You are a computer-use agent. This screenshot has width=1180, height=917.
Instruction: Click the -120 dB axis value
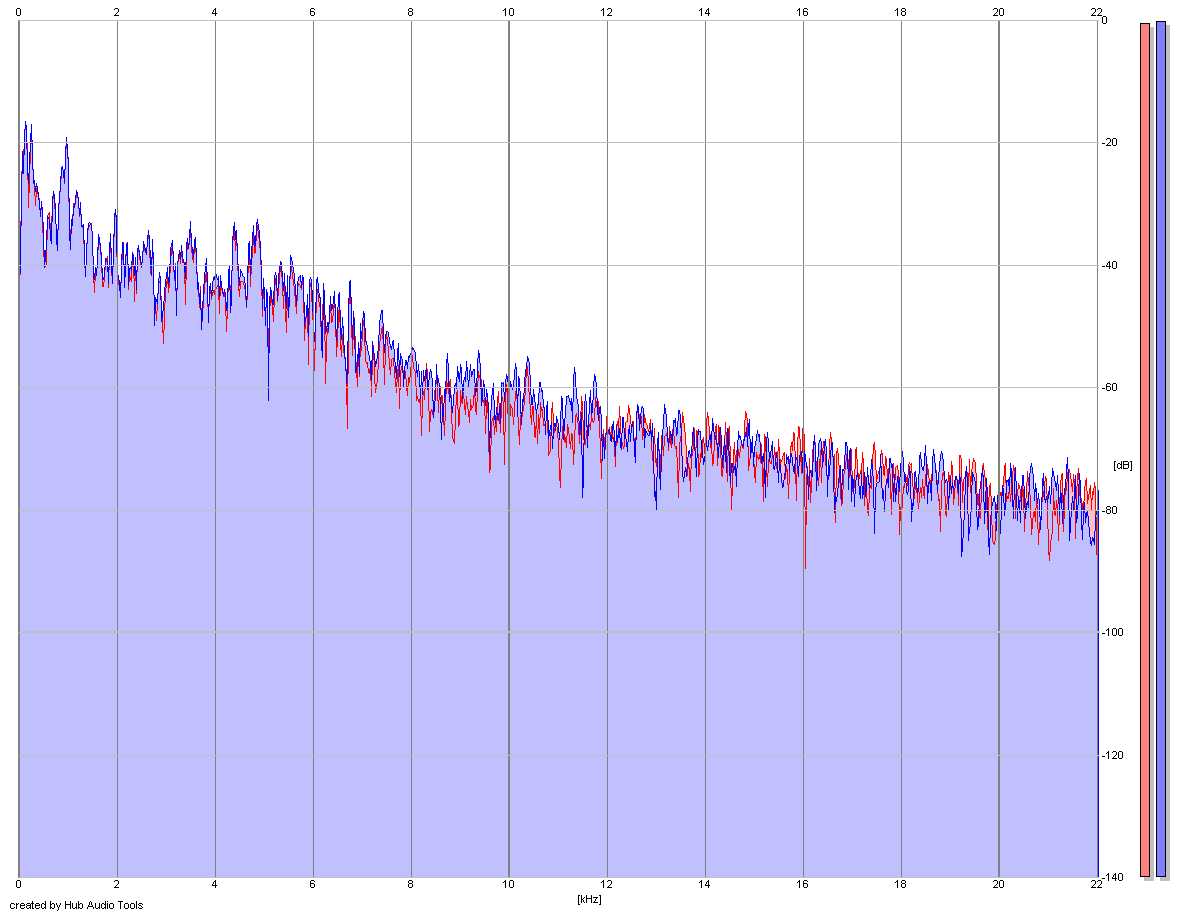[x=1112, y=755]
